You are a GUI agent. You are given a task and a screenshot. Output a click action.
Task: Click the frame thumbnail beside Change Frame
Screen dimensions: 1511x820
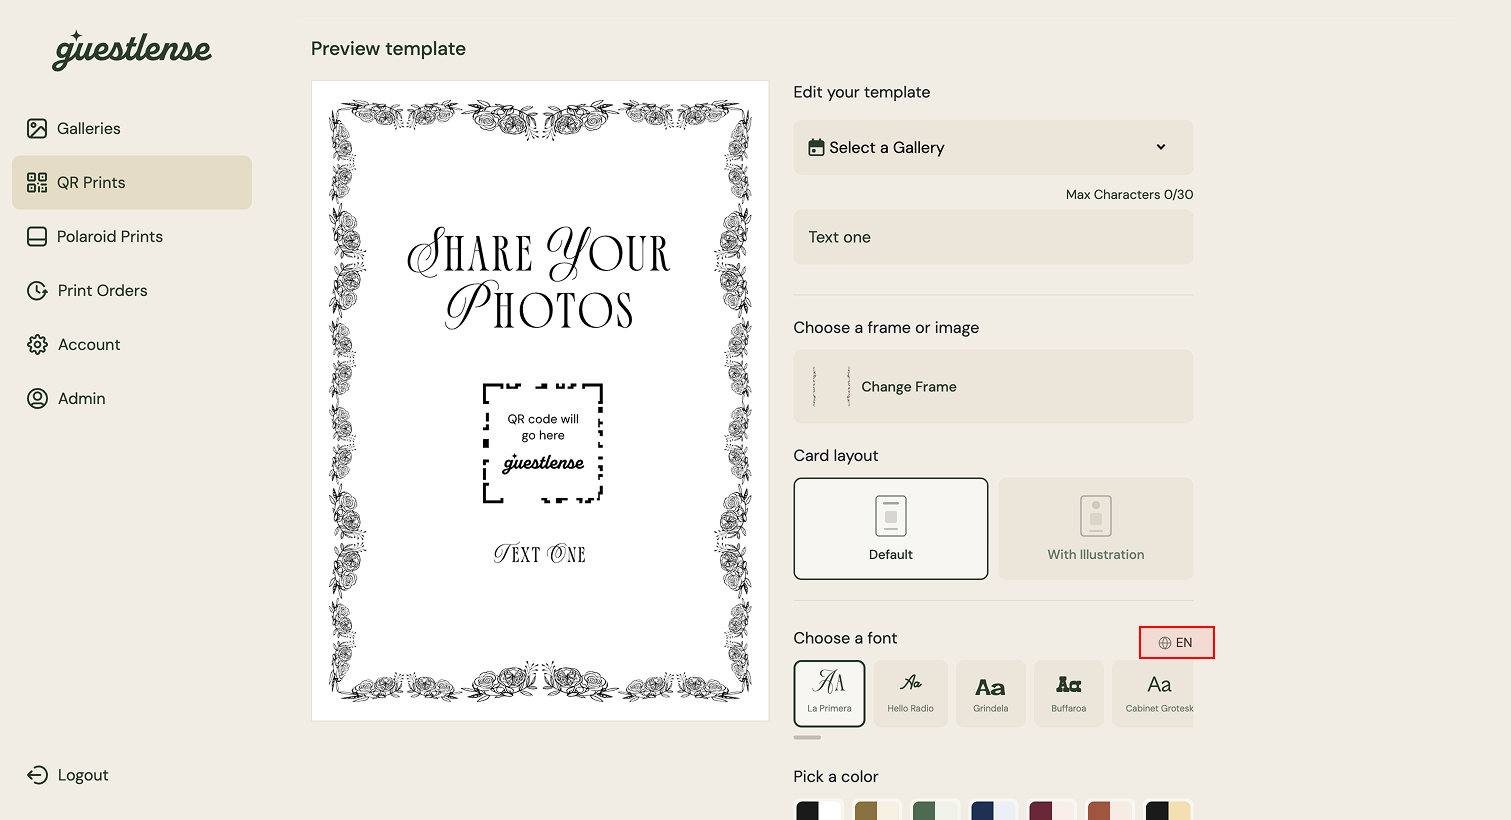coord(831,386)
